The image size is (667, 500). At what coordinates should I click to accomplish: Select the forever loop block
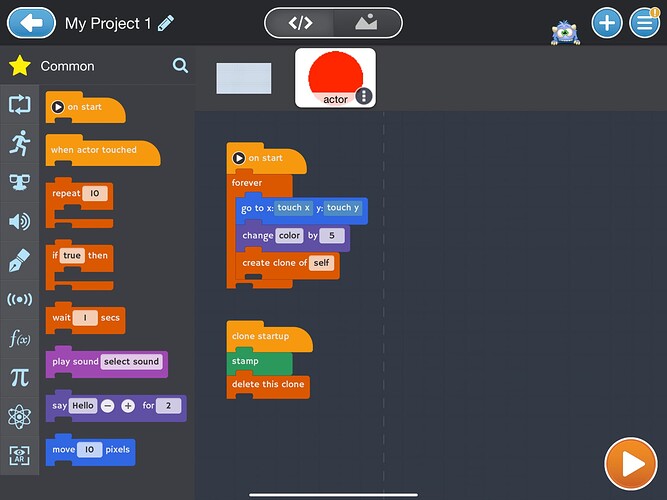259,183
